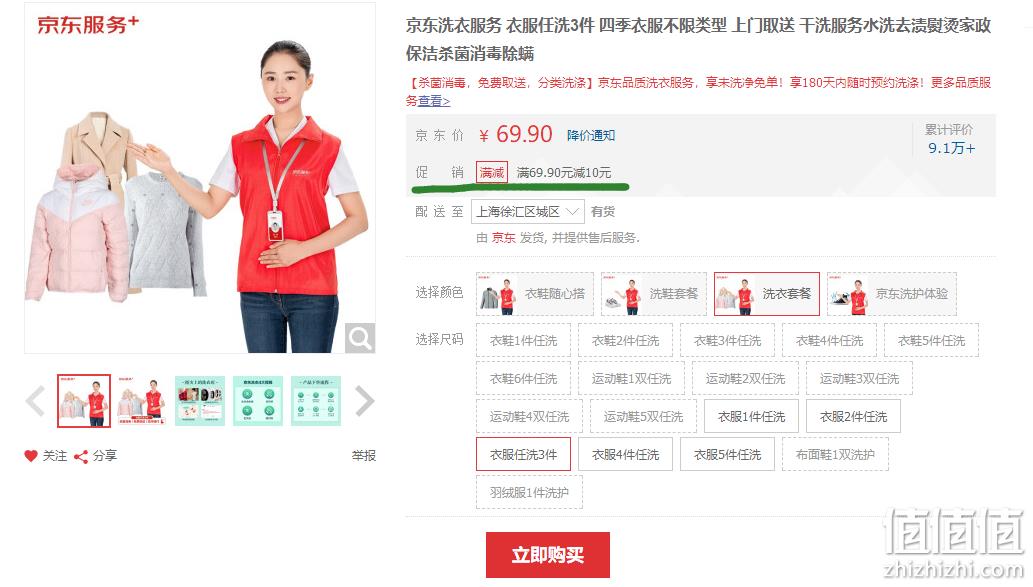This screenshot has height=587, width=1033.
Task: Choose the 衣服4件任洗 size option
Action: 625,455
